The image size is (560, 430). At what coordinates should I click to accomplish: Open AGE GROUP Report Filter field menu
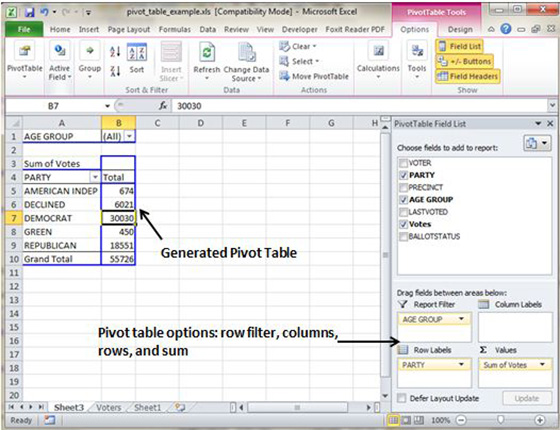[461, 319]
